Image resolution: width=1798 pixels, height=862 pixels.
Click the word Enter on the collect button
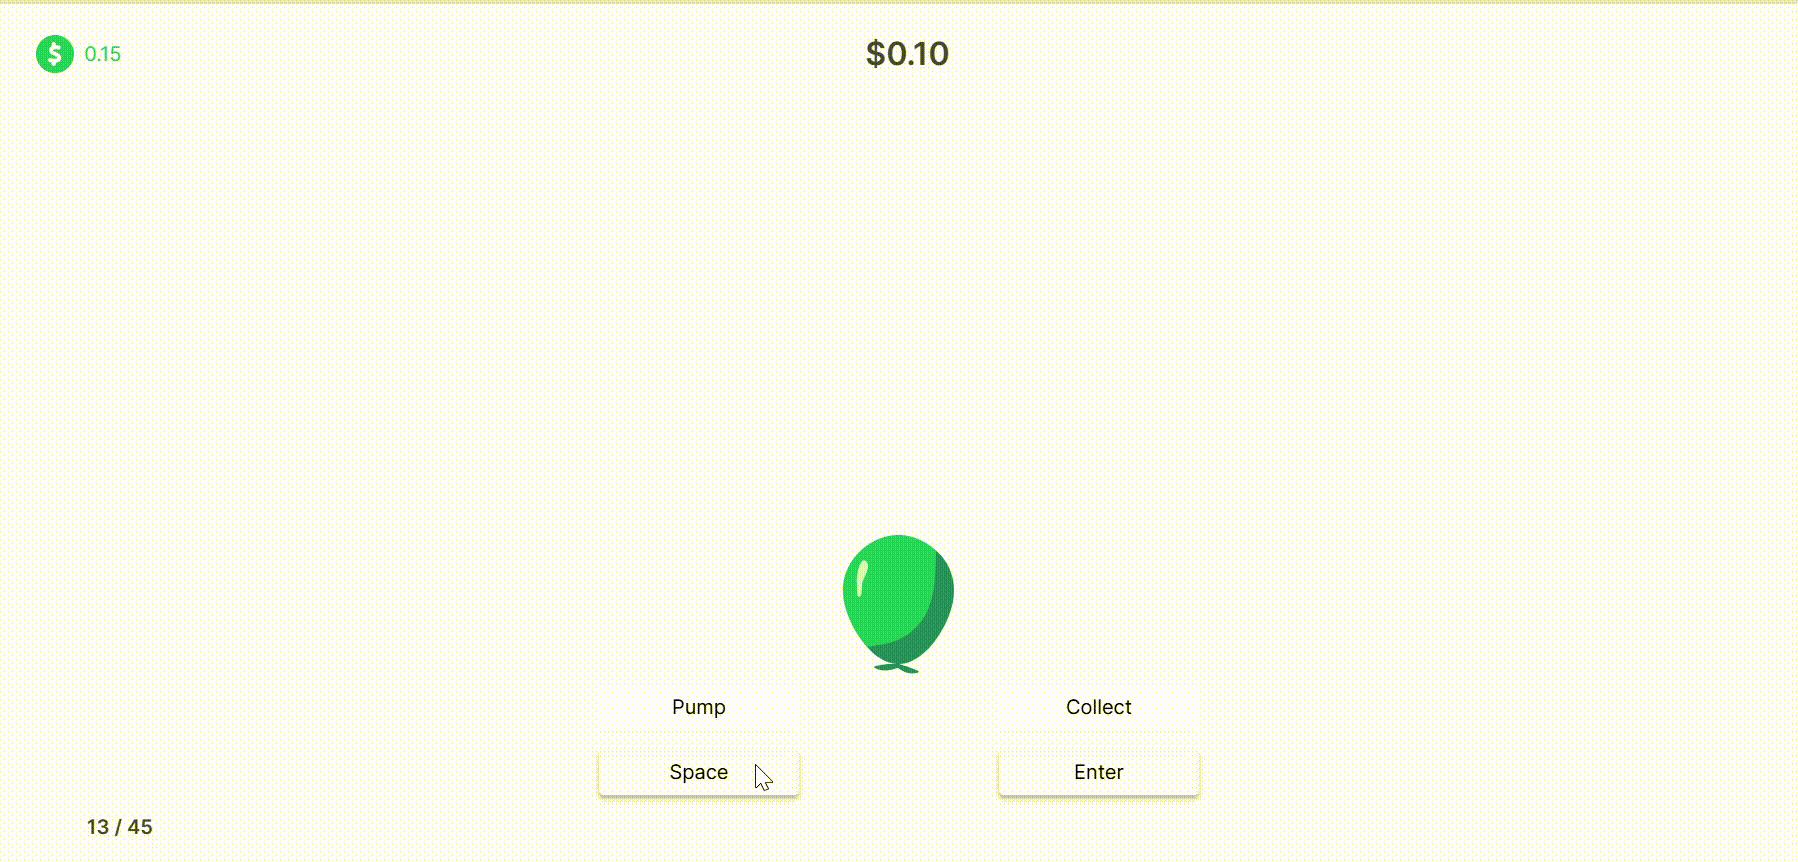(1099, 772)
